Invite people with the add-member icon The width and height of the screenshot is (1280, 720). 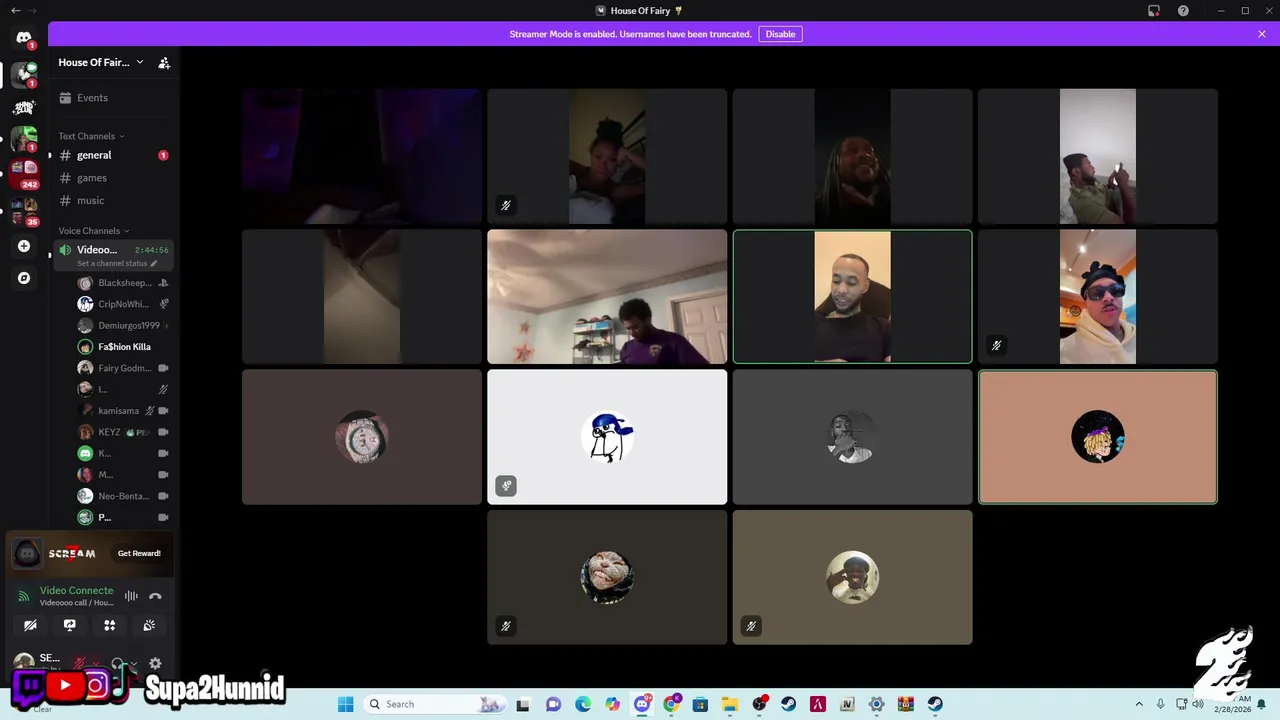[164, 63]
